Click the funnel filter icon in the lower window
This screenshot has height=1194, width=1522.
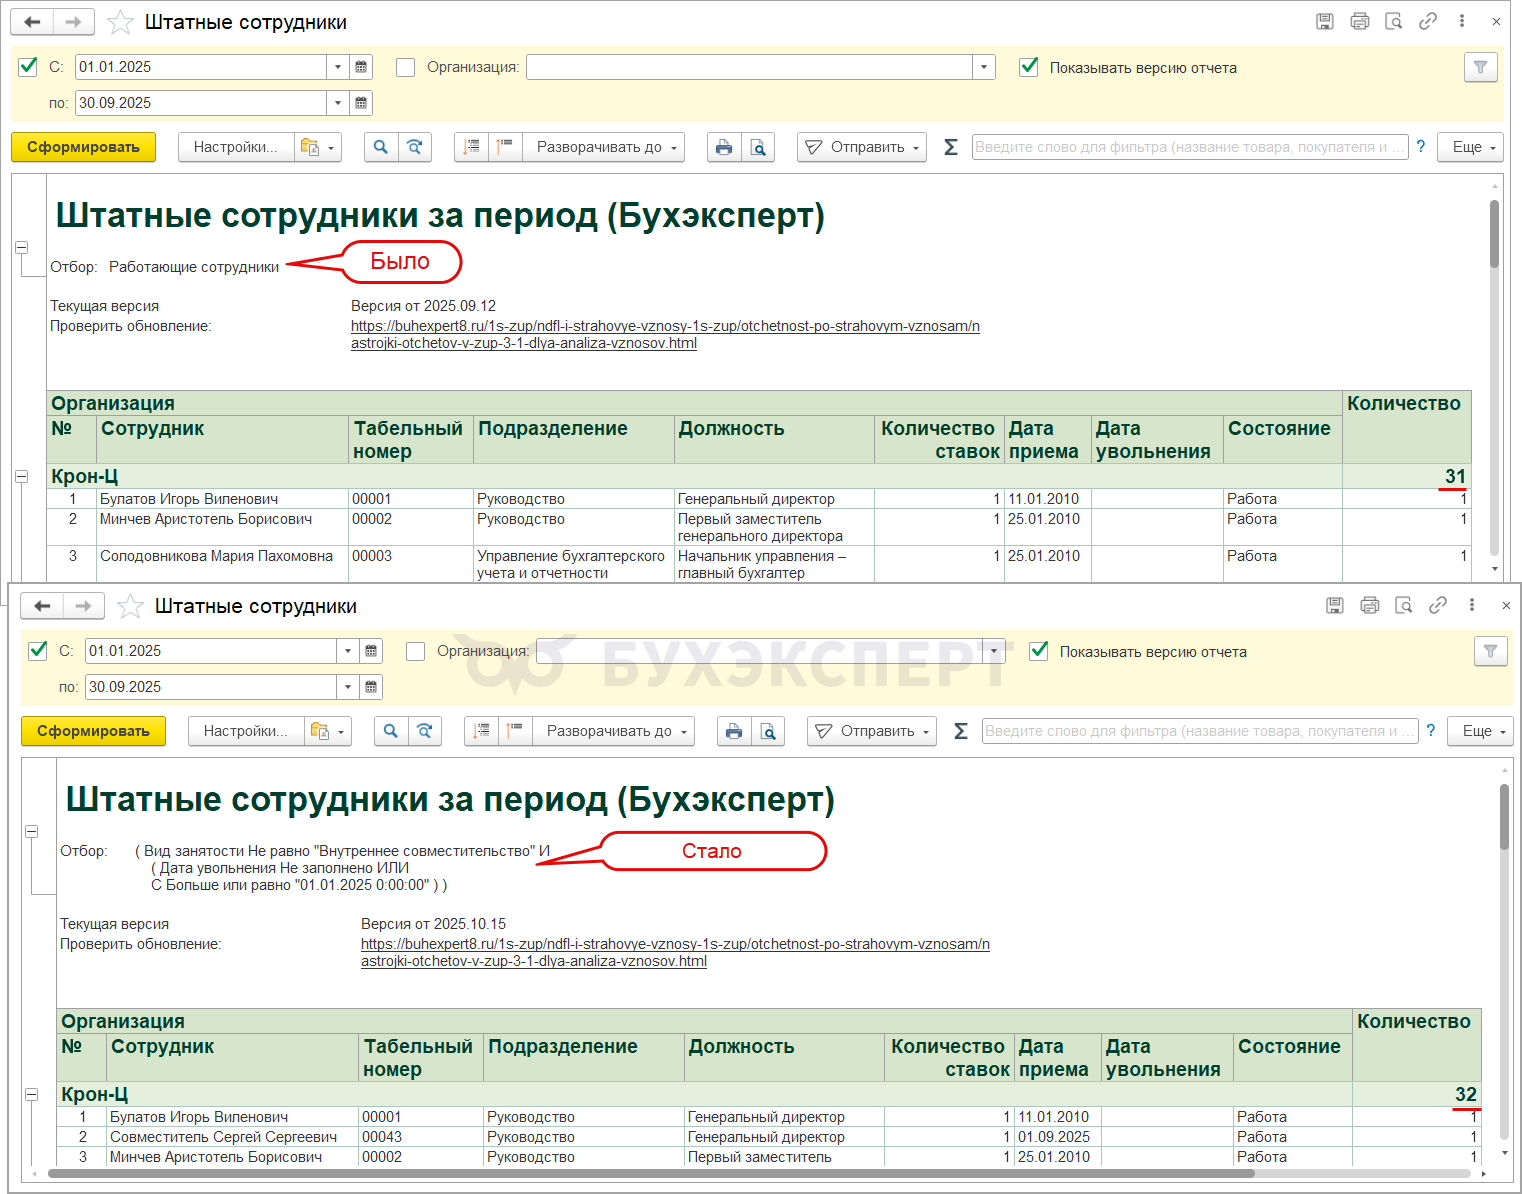click(1490, 651)
